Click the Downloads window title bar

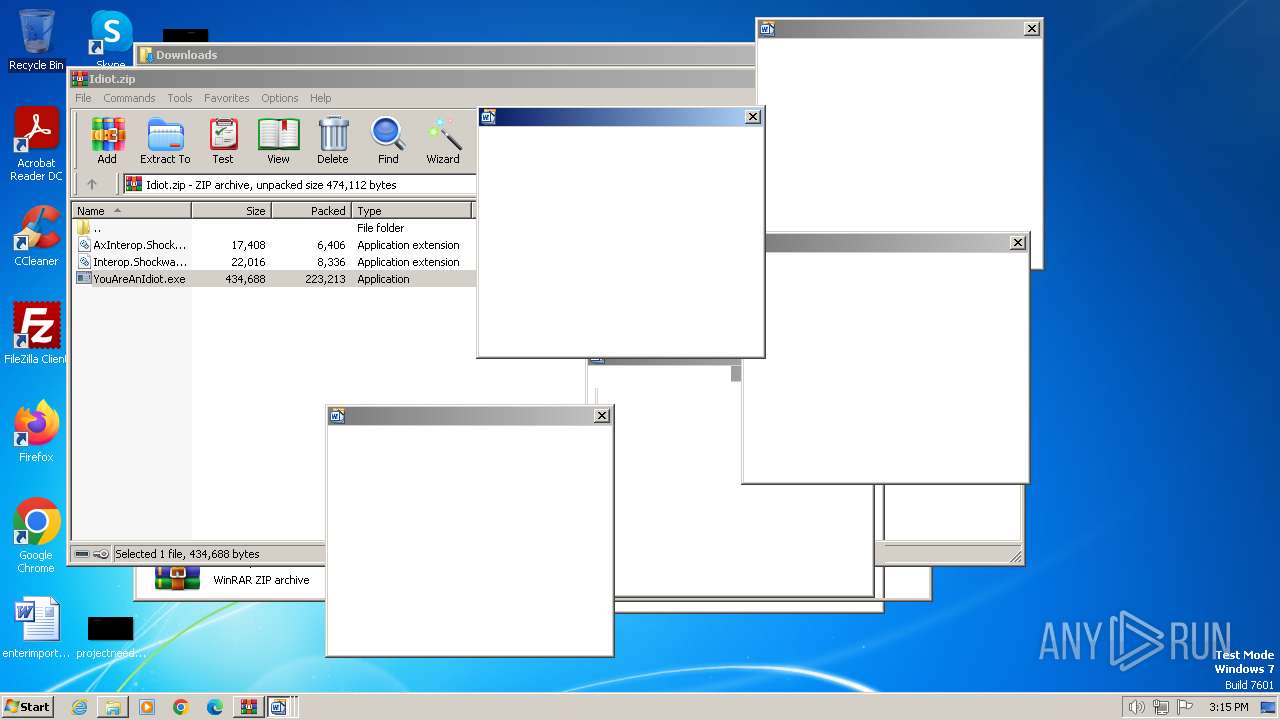[445, 55]
